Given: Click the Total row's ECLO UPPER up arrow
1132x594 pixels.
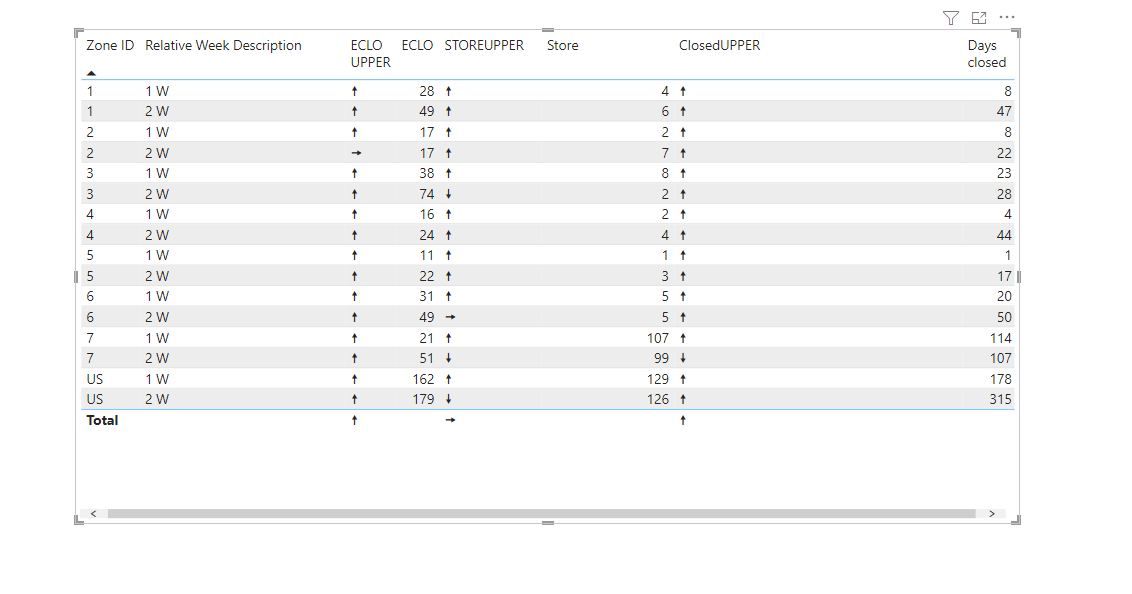Looking at the screenshot, I should pyautogui.click(x=354, y=420).
